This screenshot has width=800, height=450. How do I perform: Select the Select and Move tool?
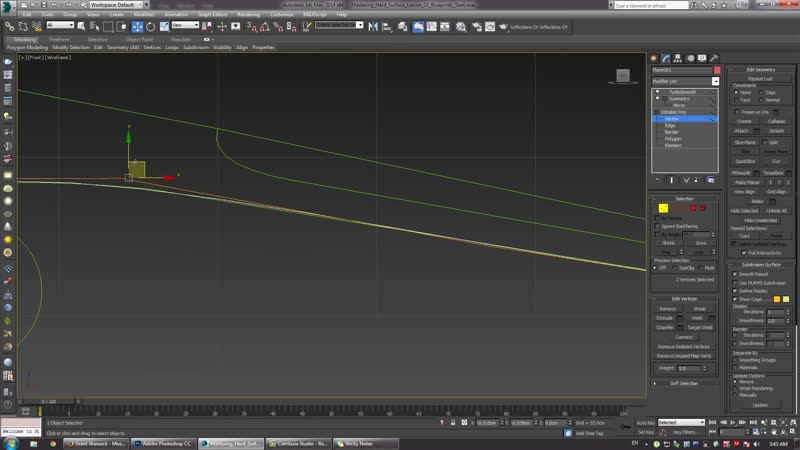137,27
